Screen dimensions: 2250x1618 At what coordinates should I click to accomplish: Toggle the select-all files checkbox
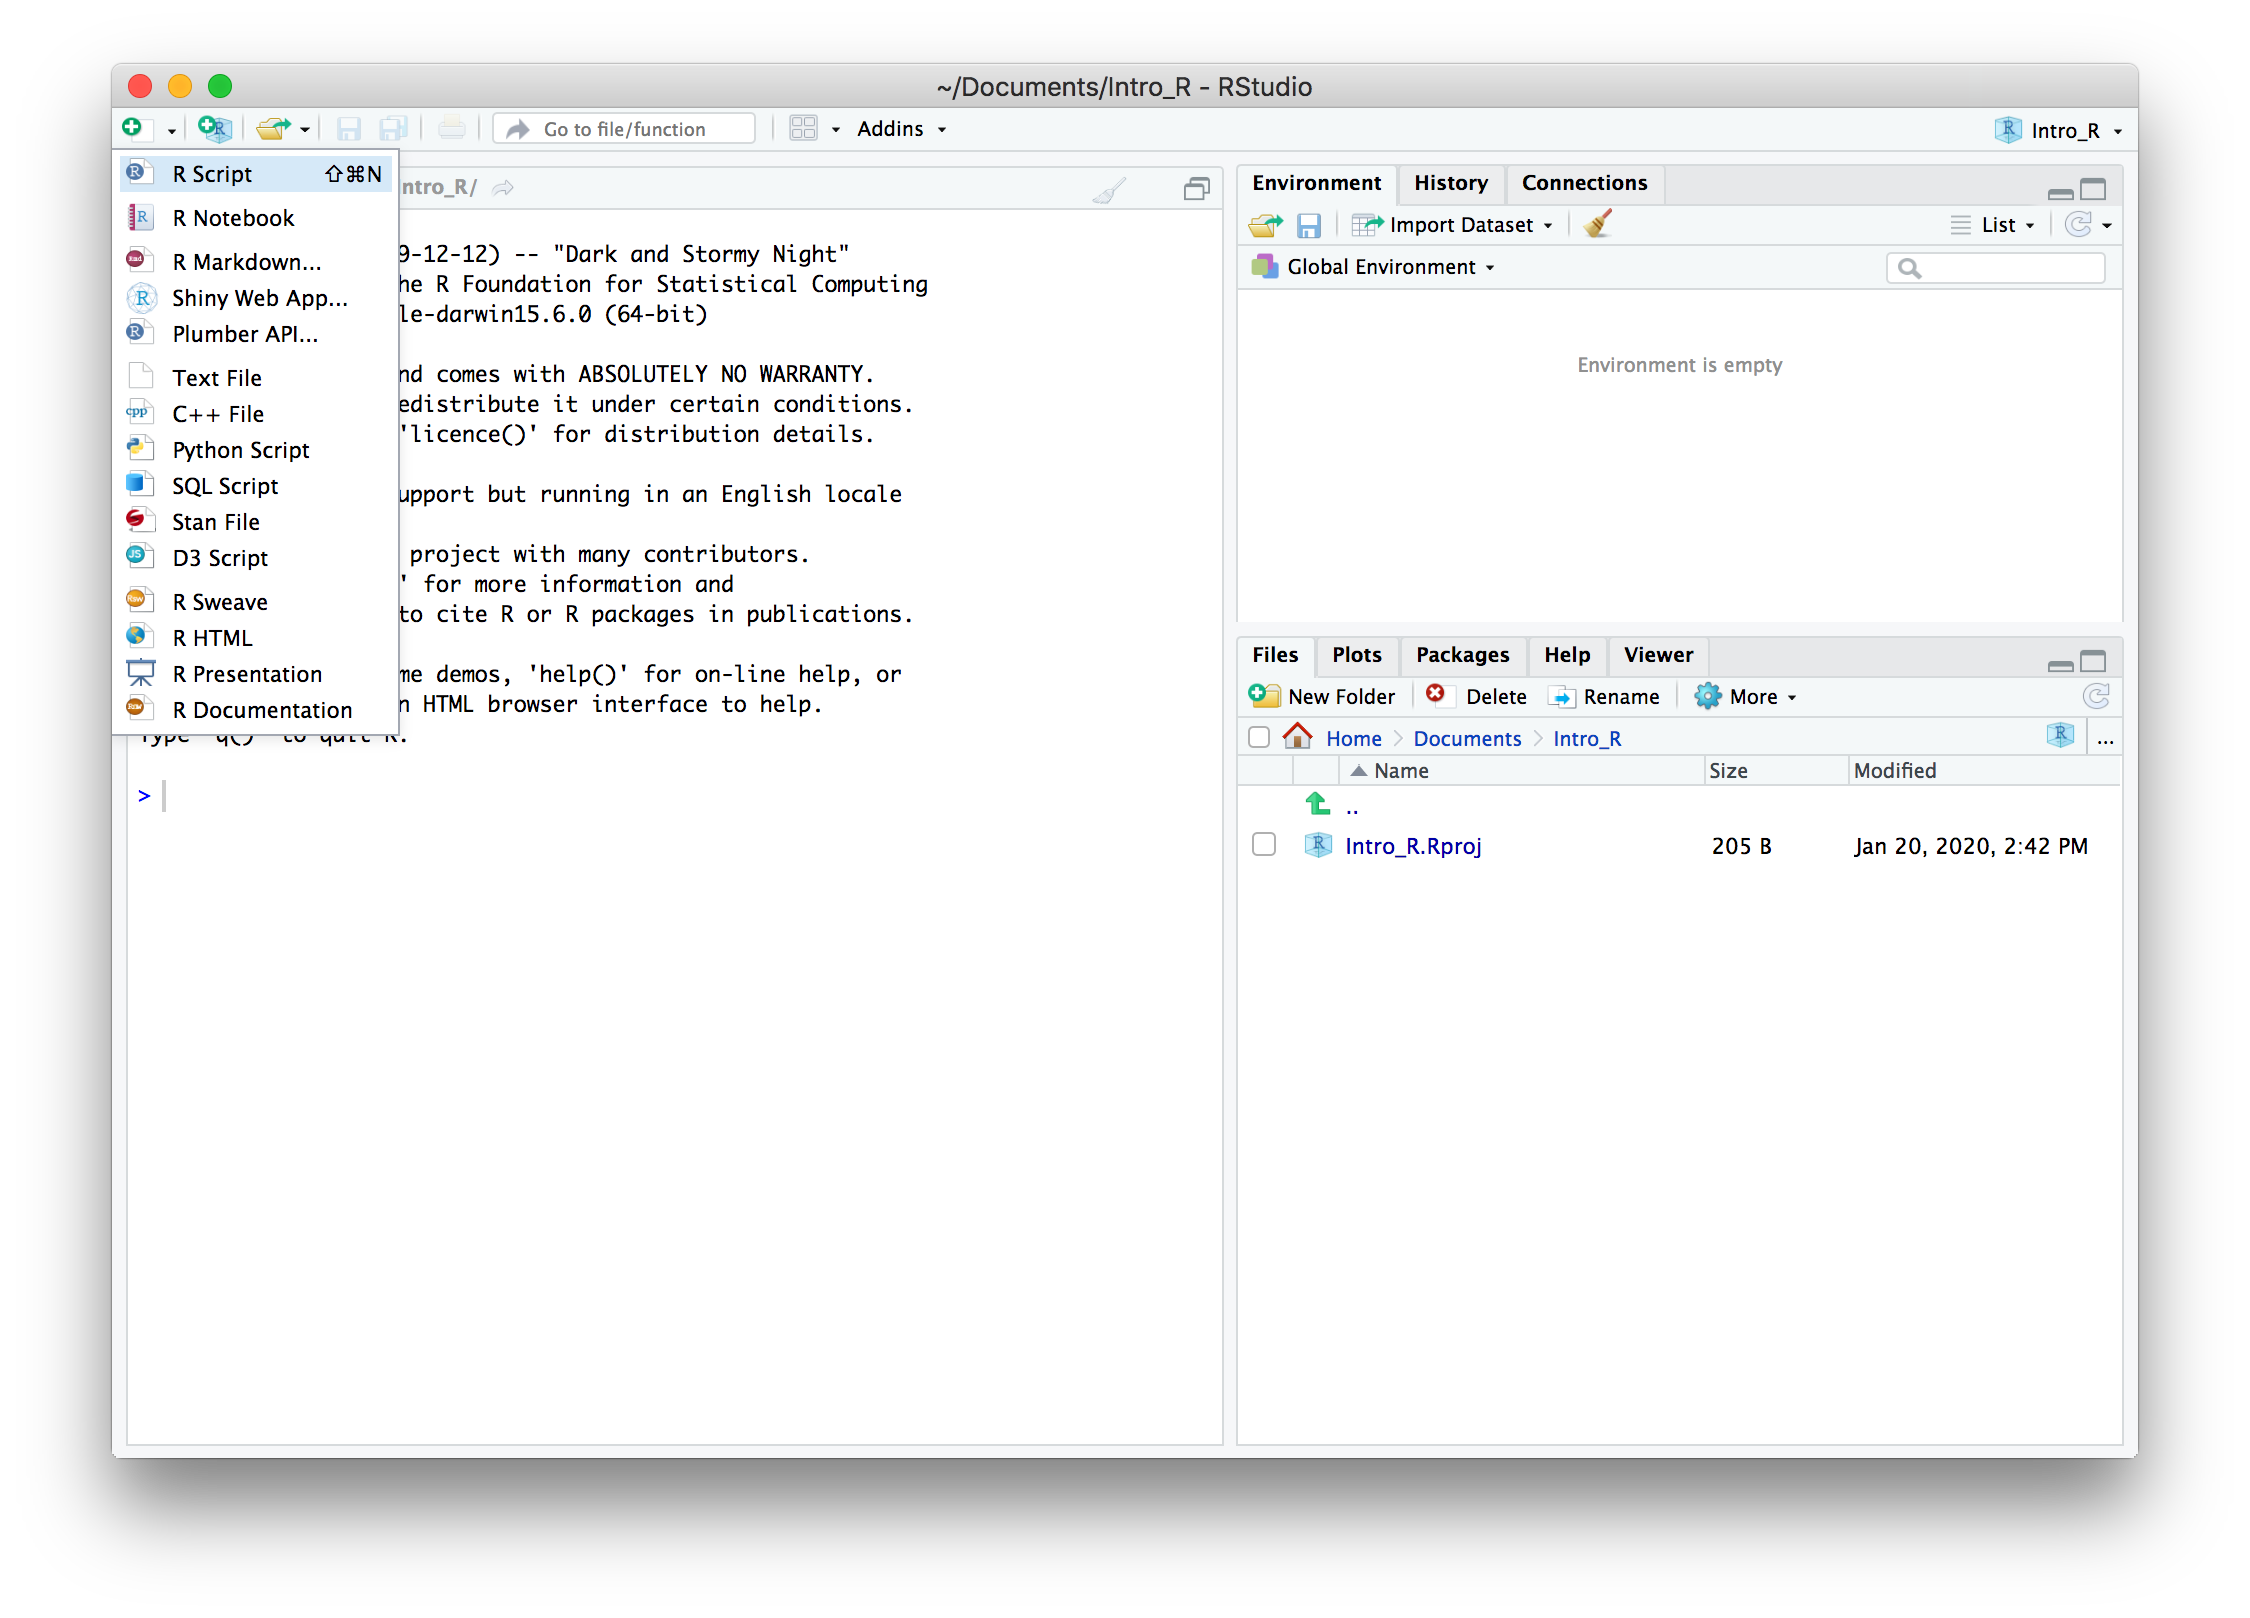[1259, 738]
